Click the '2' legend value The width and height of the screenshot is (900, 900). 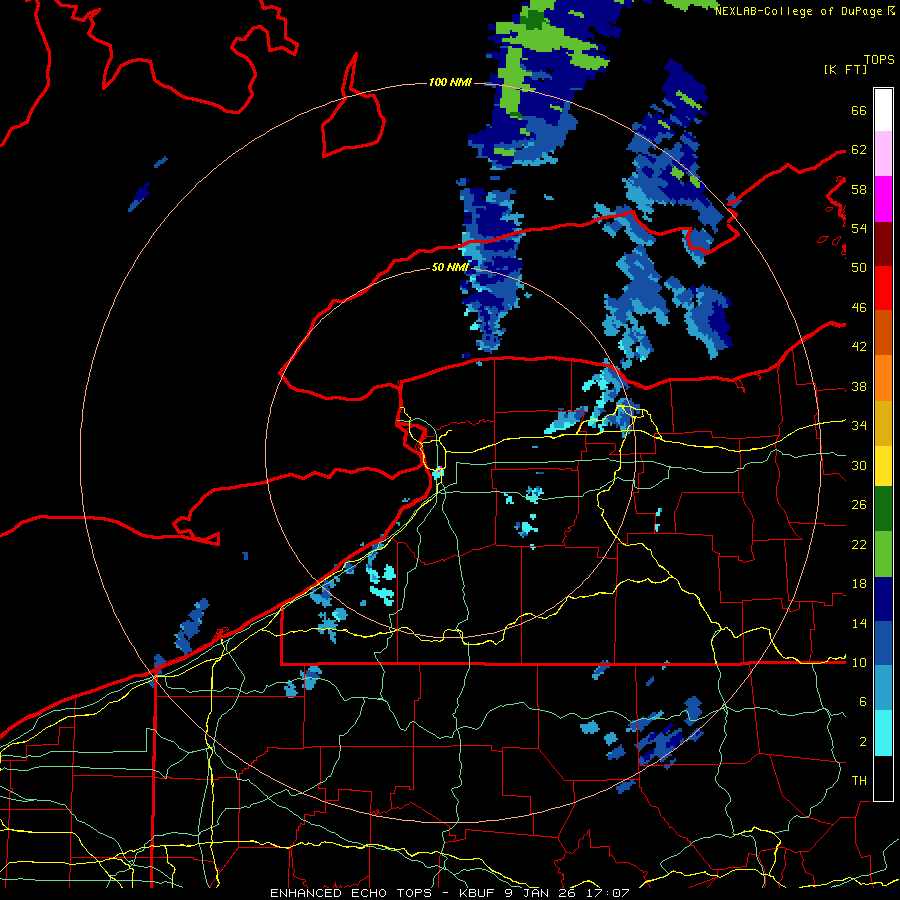(x=863, y=742)
